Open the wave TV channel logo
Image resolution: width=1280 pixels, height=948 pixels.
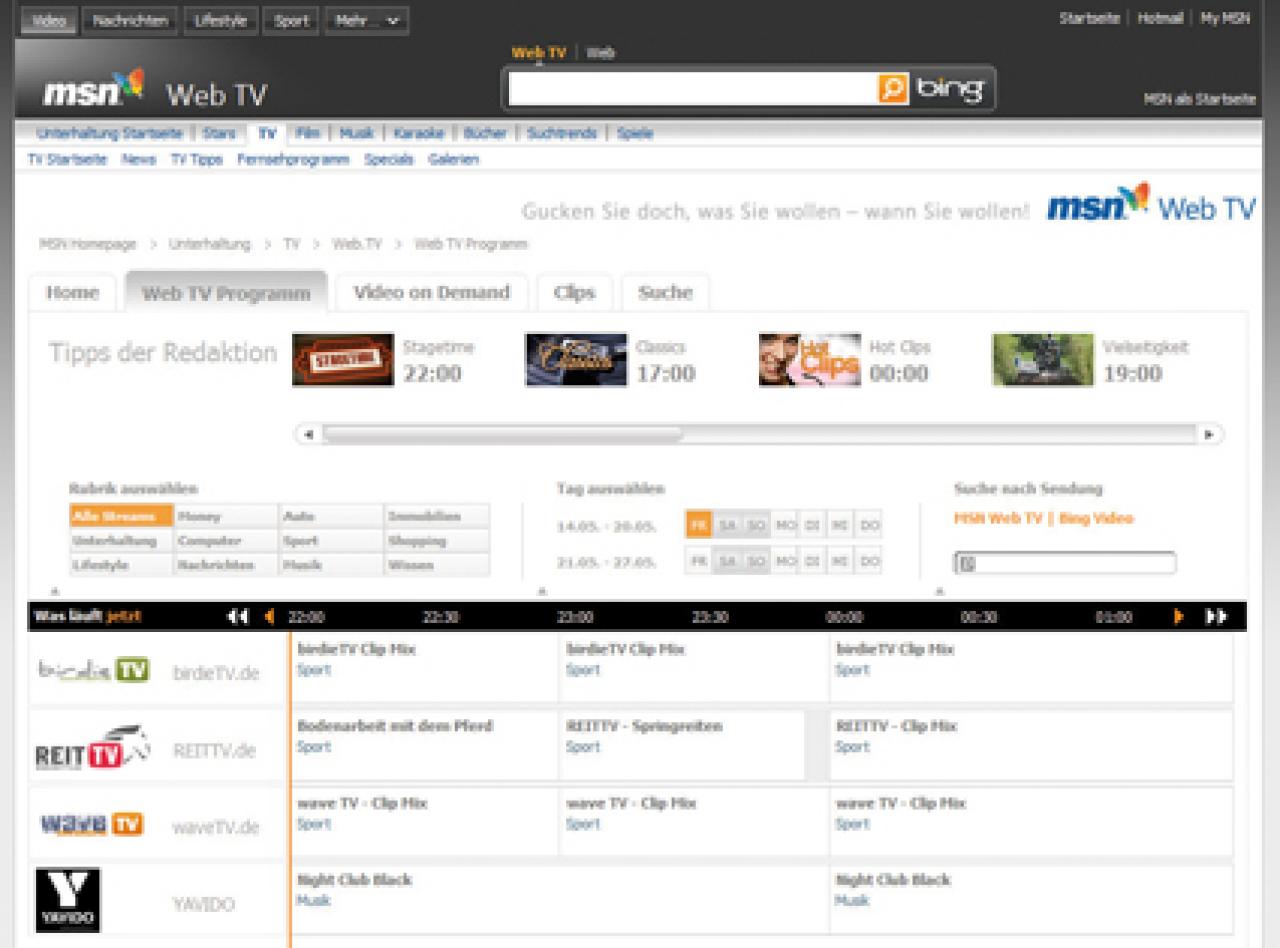(92, 825)
